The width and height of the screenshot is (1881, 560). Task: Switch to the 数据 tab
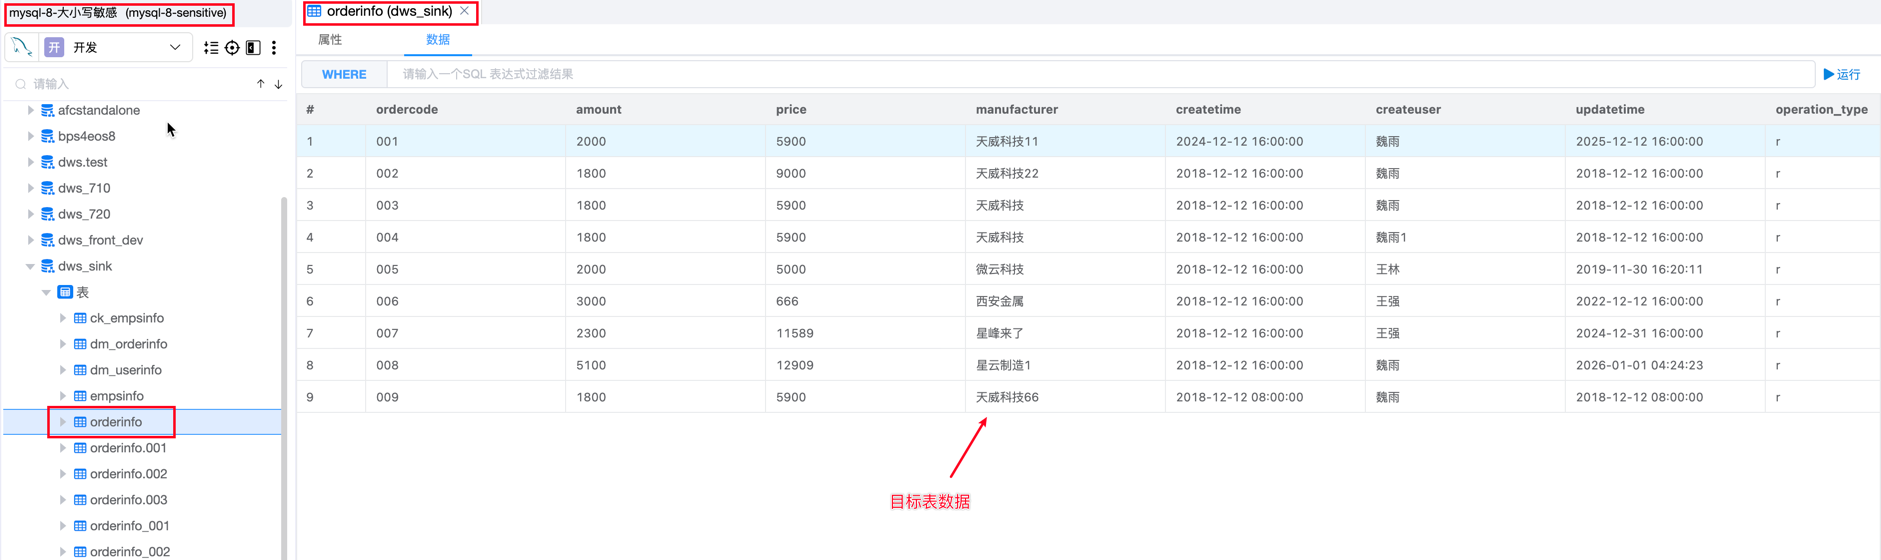[438, 40]
